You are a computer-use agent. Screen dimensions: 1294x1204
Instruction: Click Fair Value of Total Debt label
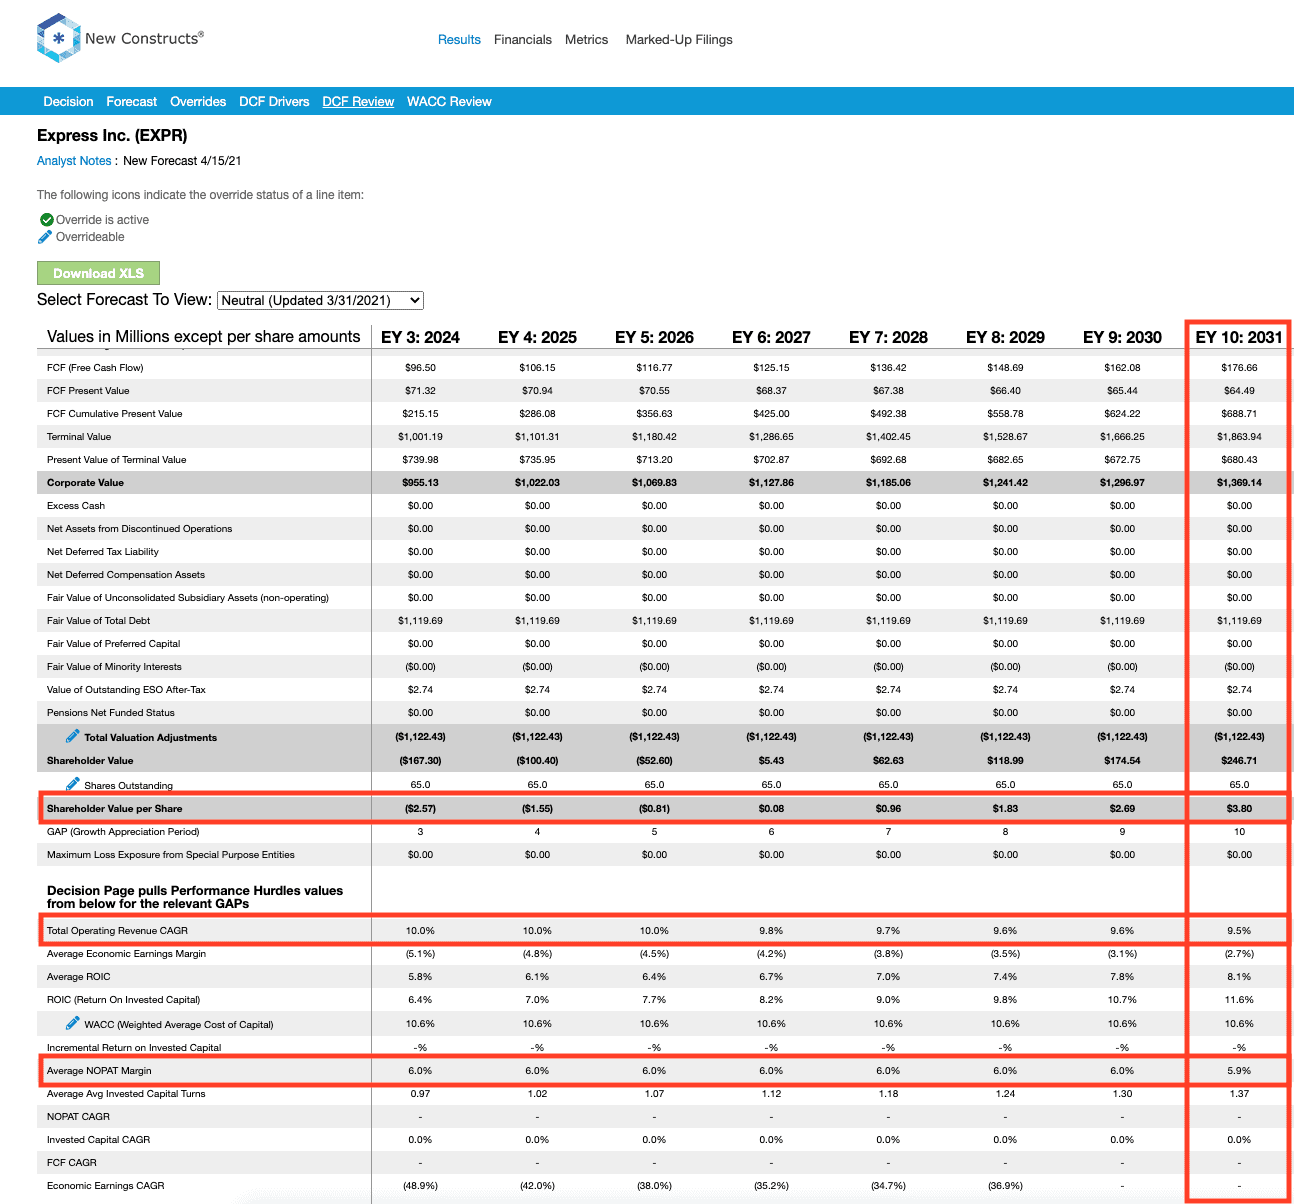click(x=98, y=621)
